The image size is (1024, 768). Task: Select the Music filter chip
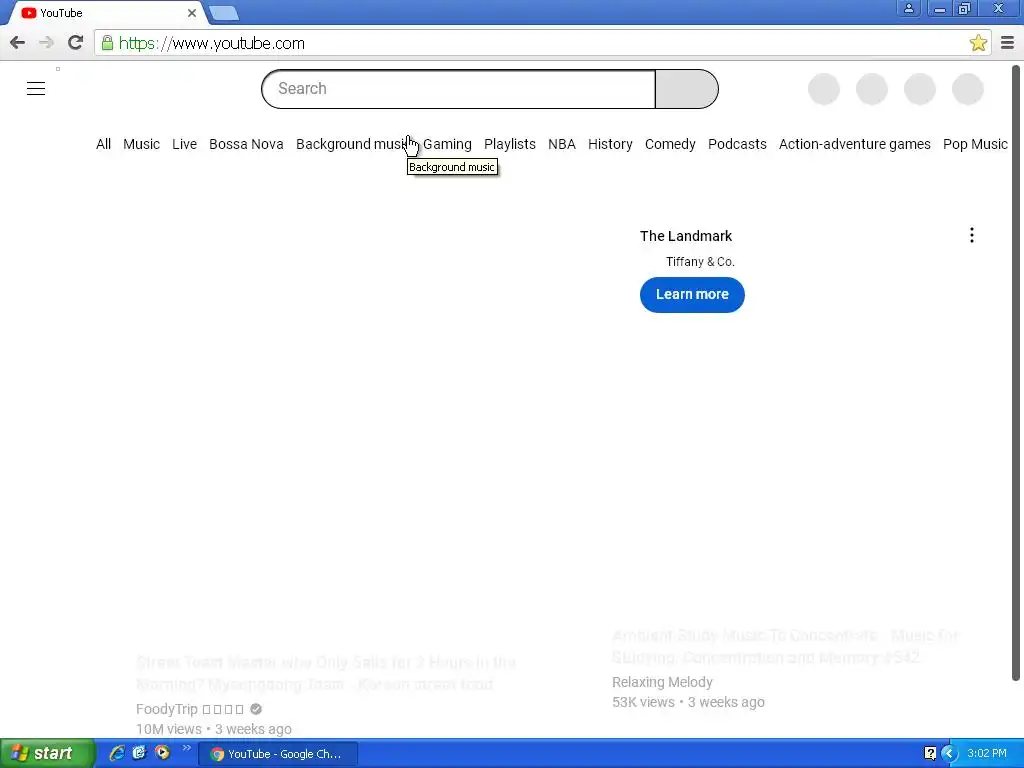141,144
